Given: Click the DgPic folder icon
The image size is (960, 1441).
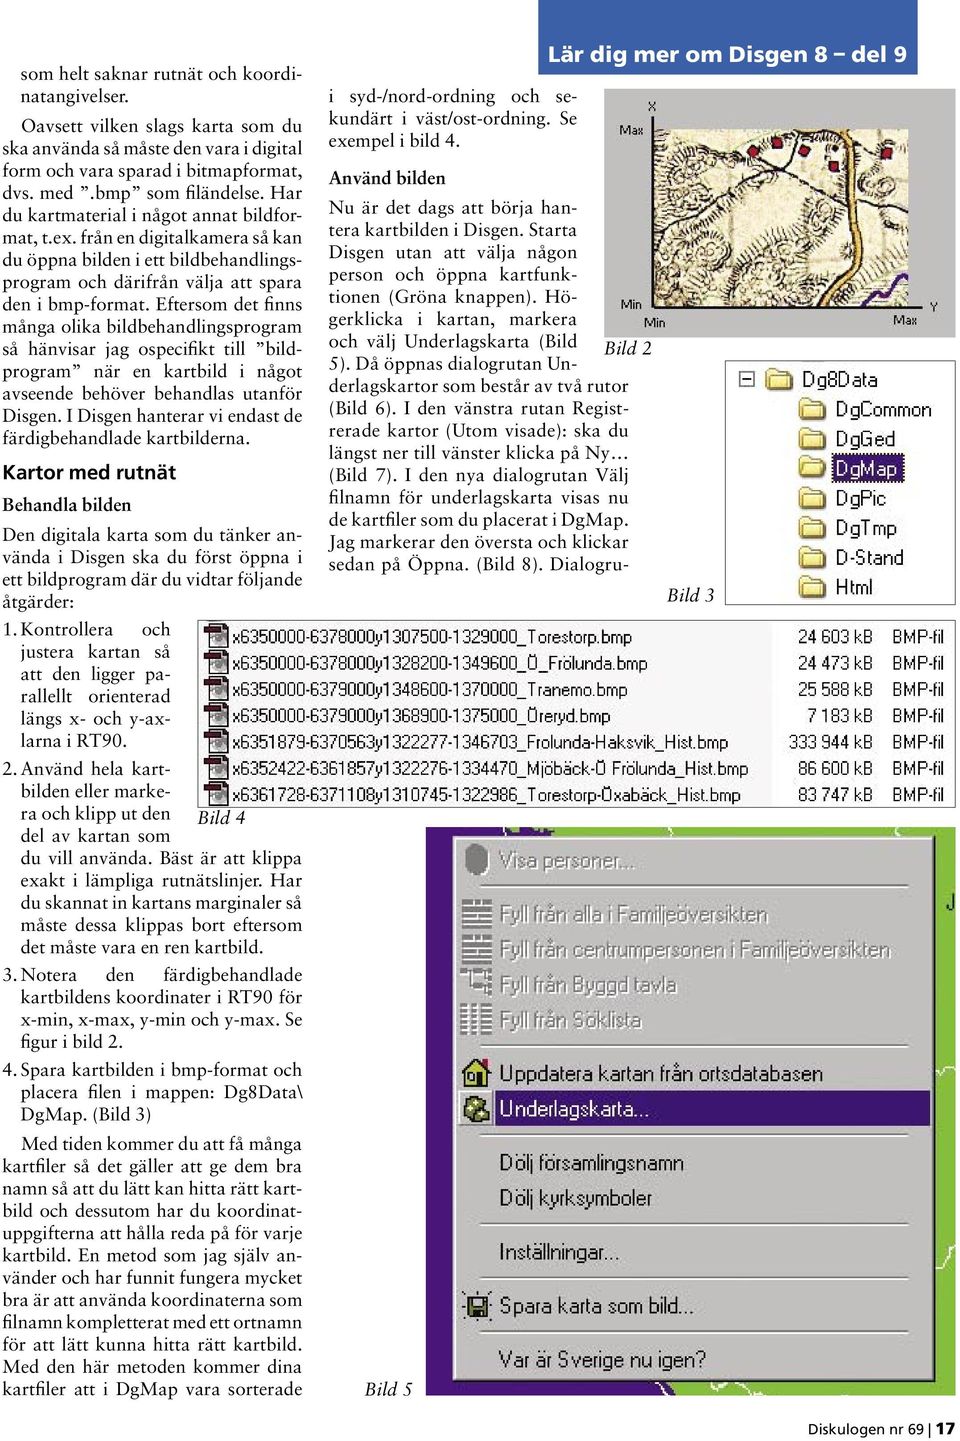Looking at the screenshot, I should pos(812,498).
